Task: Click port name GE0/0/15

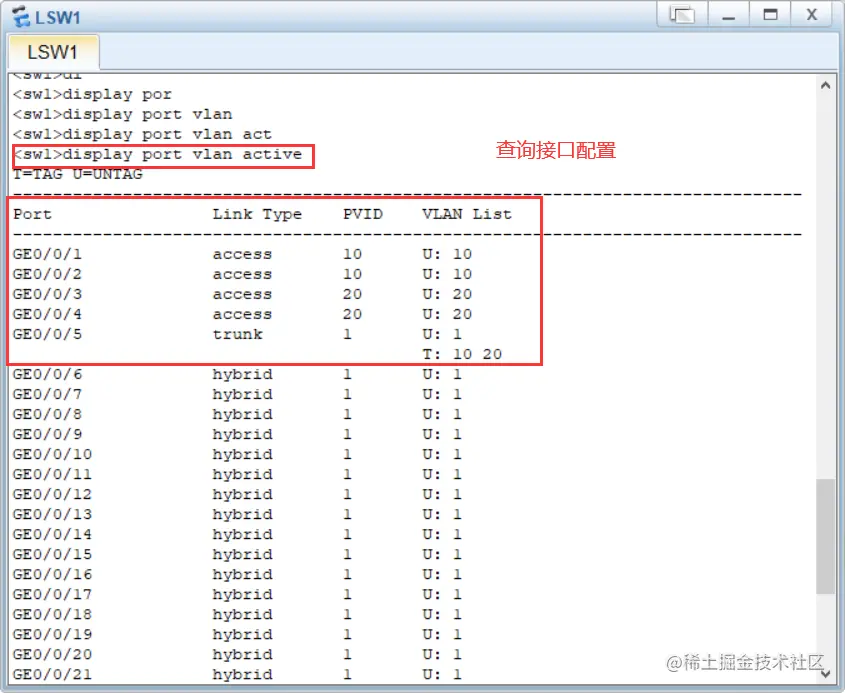Action: [x=52, y=553]
